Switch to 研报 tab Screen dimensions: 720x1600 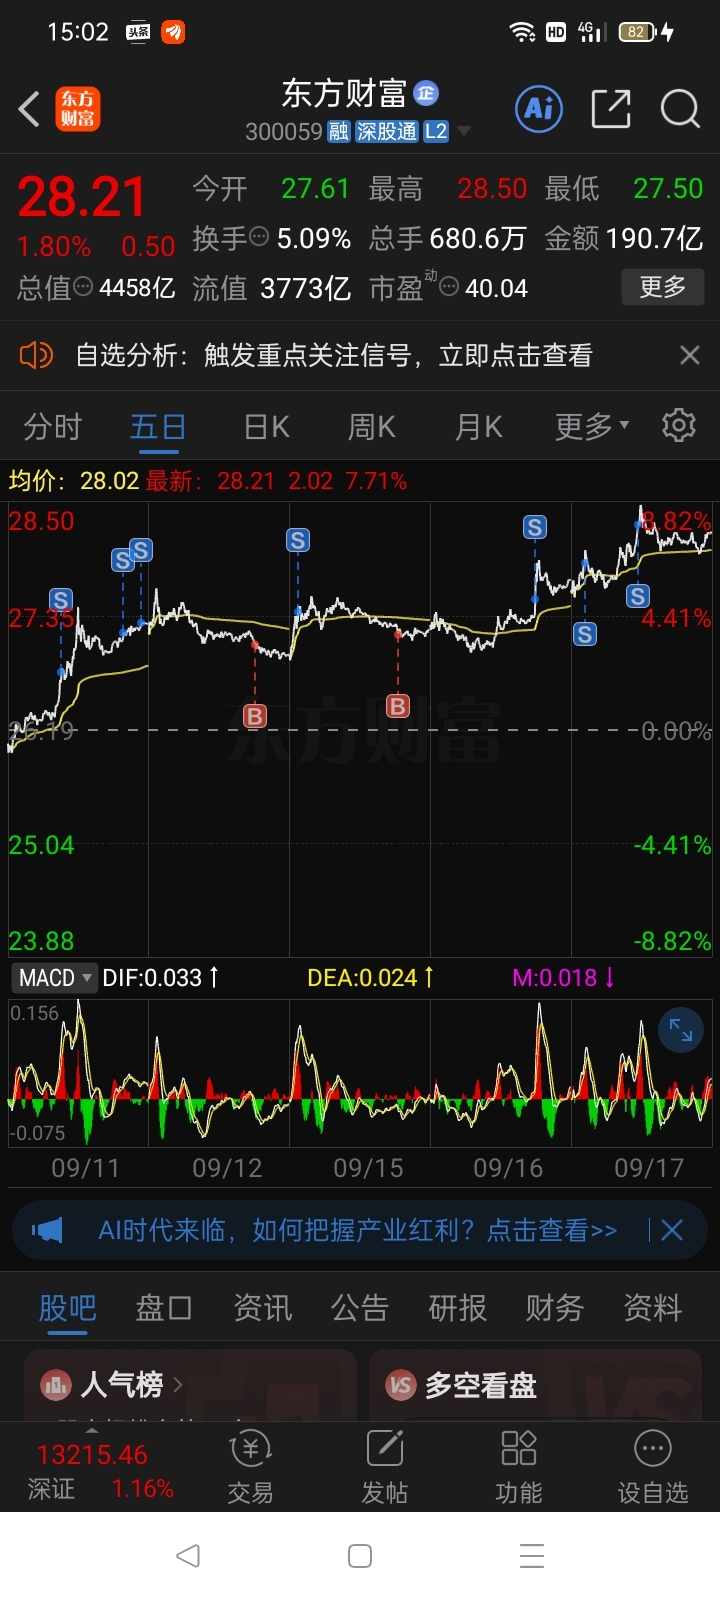(458, 1307)
